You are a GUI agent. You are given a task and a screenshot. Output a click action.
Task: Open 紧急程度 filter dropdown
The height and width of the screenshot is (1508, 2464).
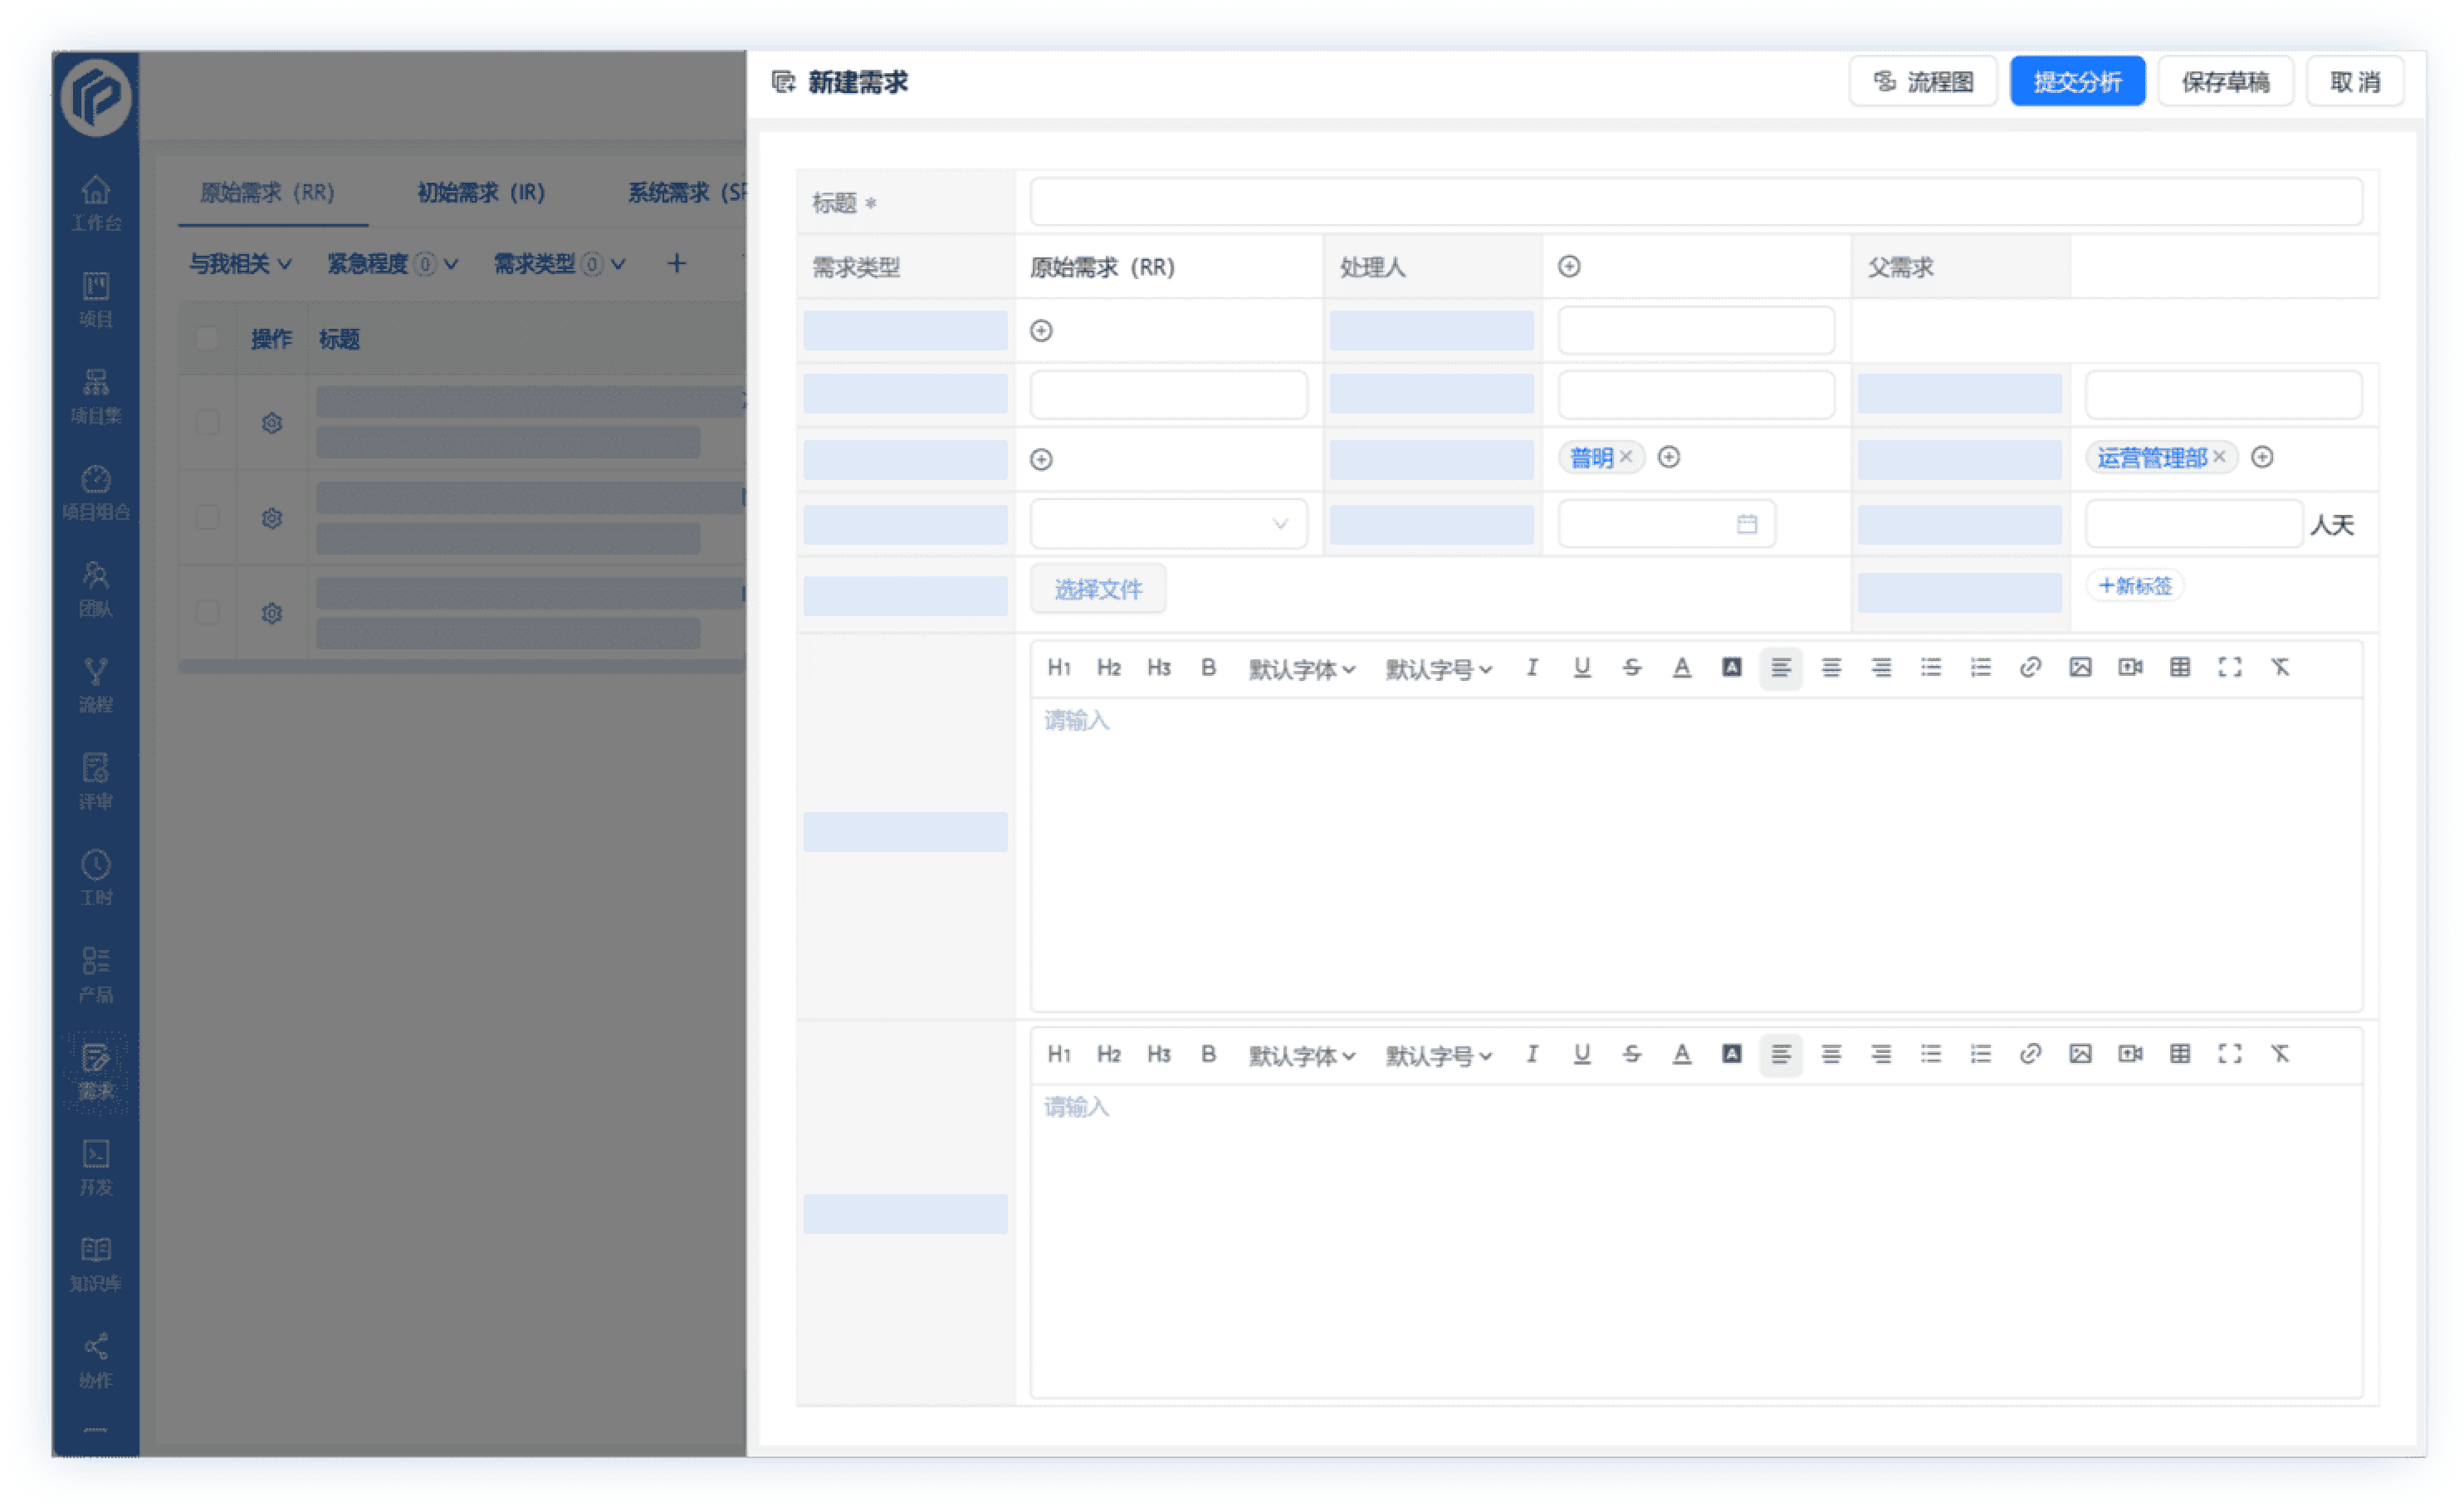point(393,264)
